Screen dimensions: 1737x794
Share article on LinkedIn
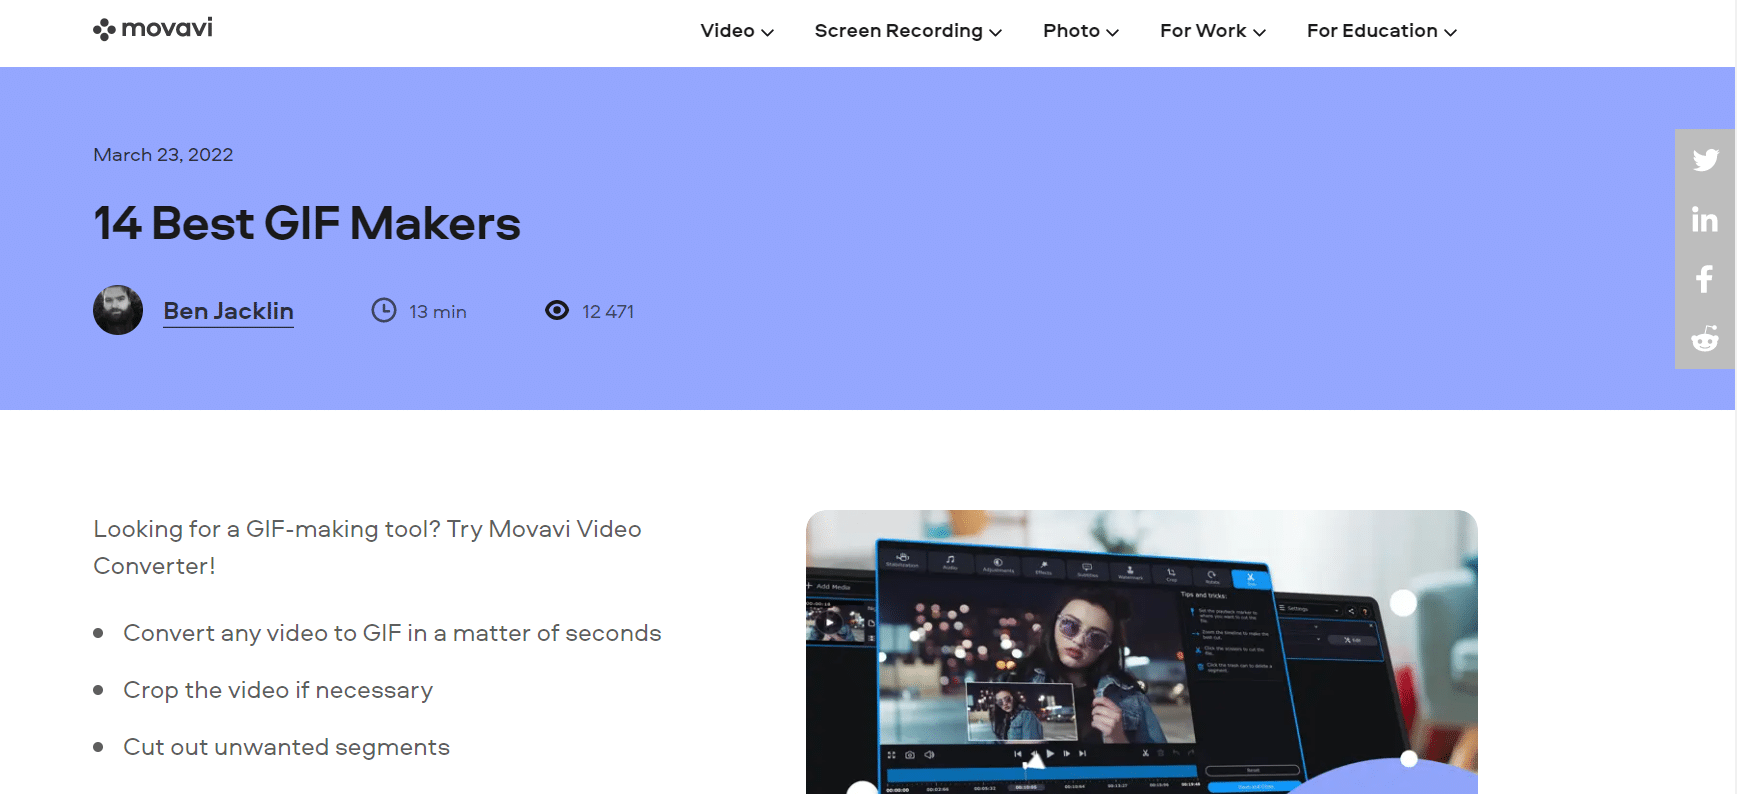tap(1705, 220)
